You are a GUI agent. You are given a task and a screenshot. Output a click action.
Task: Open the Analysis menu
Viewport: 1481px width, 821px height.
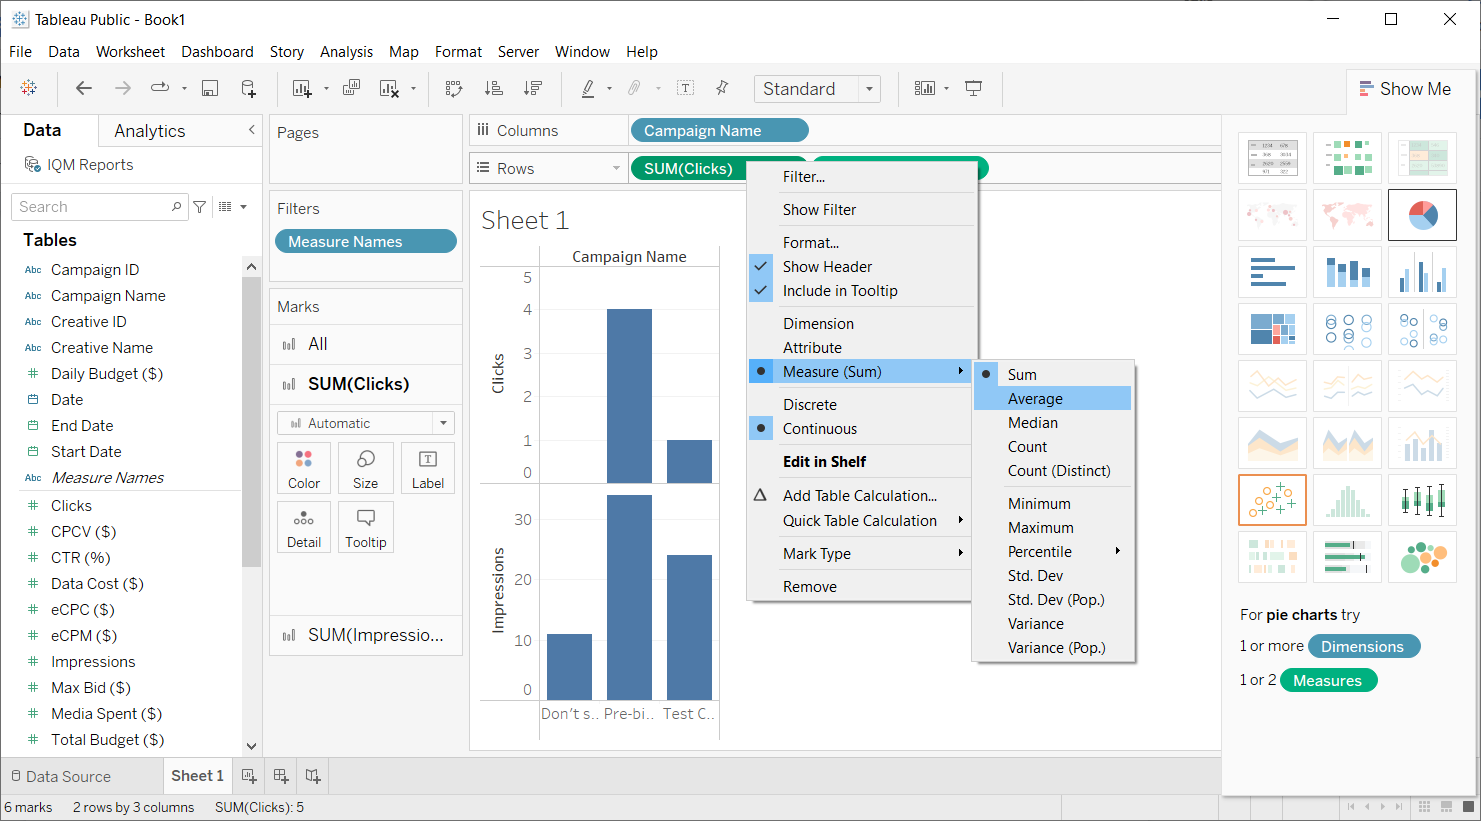(x=346, y=52)
